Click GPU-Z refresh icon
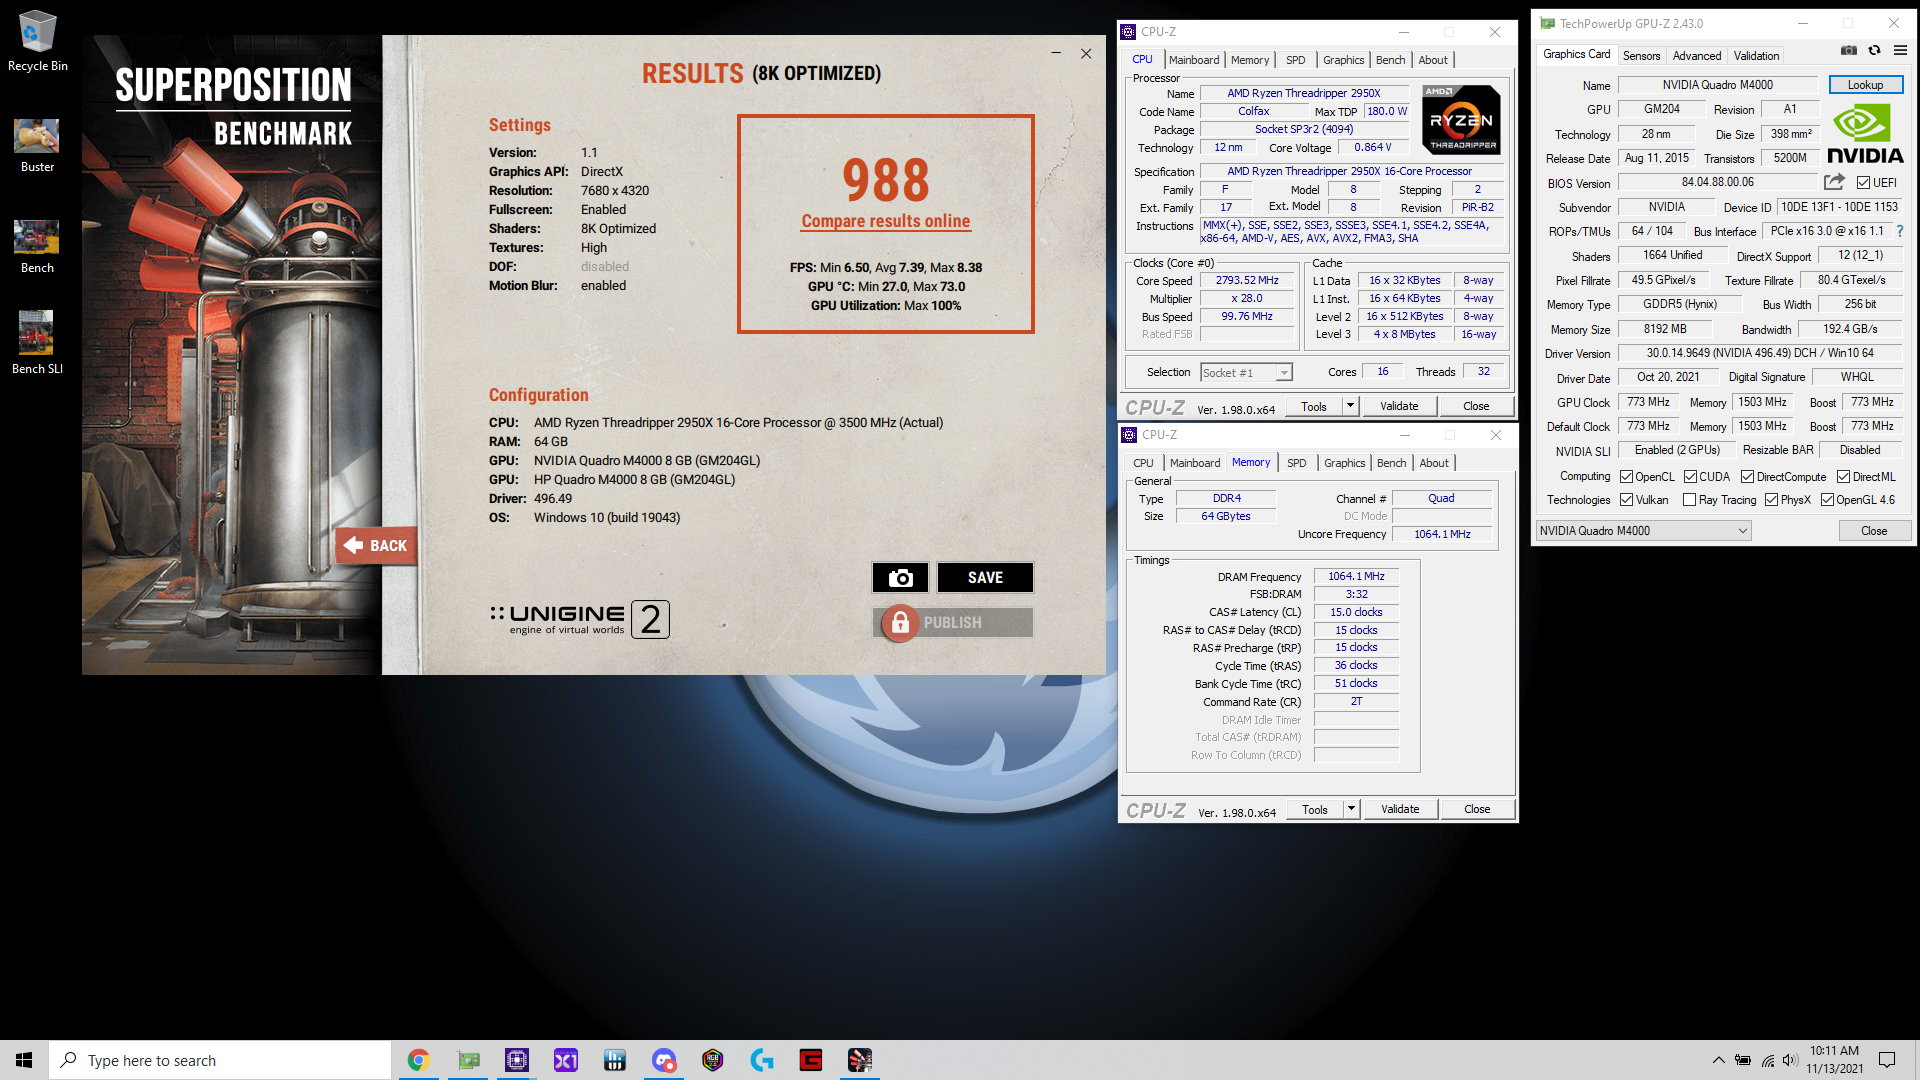Image resolution: width=1920 pixels, height=1080 pixels. [1874, 50]
